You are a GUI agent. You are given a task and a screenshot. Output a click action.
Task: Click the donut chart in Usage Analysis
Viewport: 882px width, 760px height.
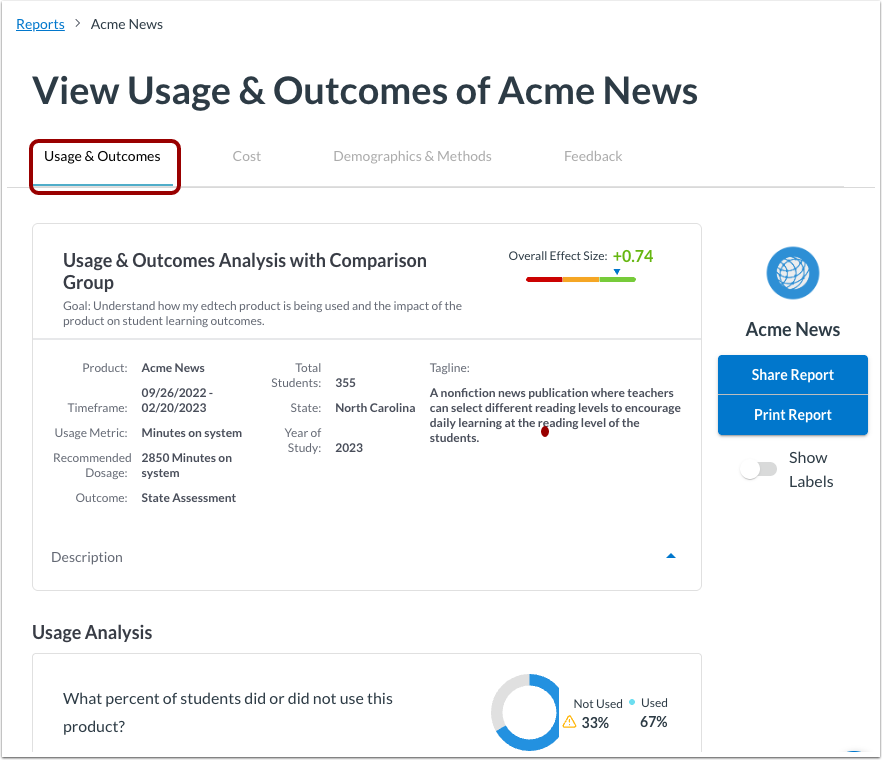point(527,712)
